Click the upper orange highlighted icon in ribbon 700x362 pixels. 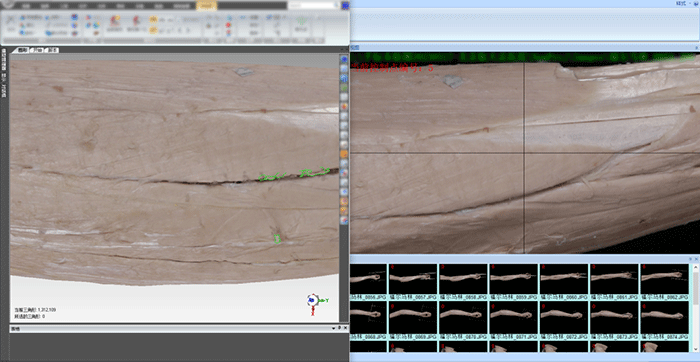[153, 20]
